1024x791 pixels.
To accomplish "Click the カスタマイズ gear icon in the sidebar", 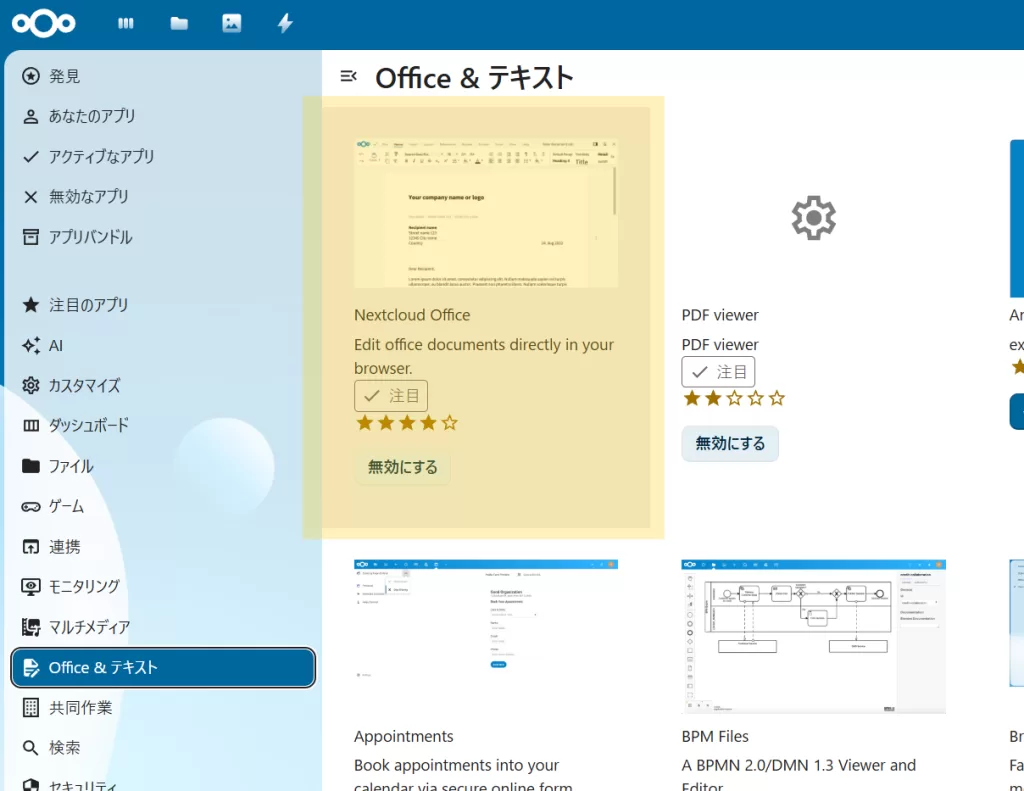I will click(x=30, y=385).
